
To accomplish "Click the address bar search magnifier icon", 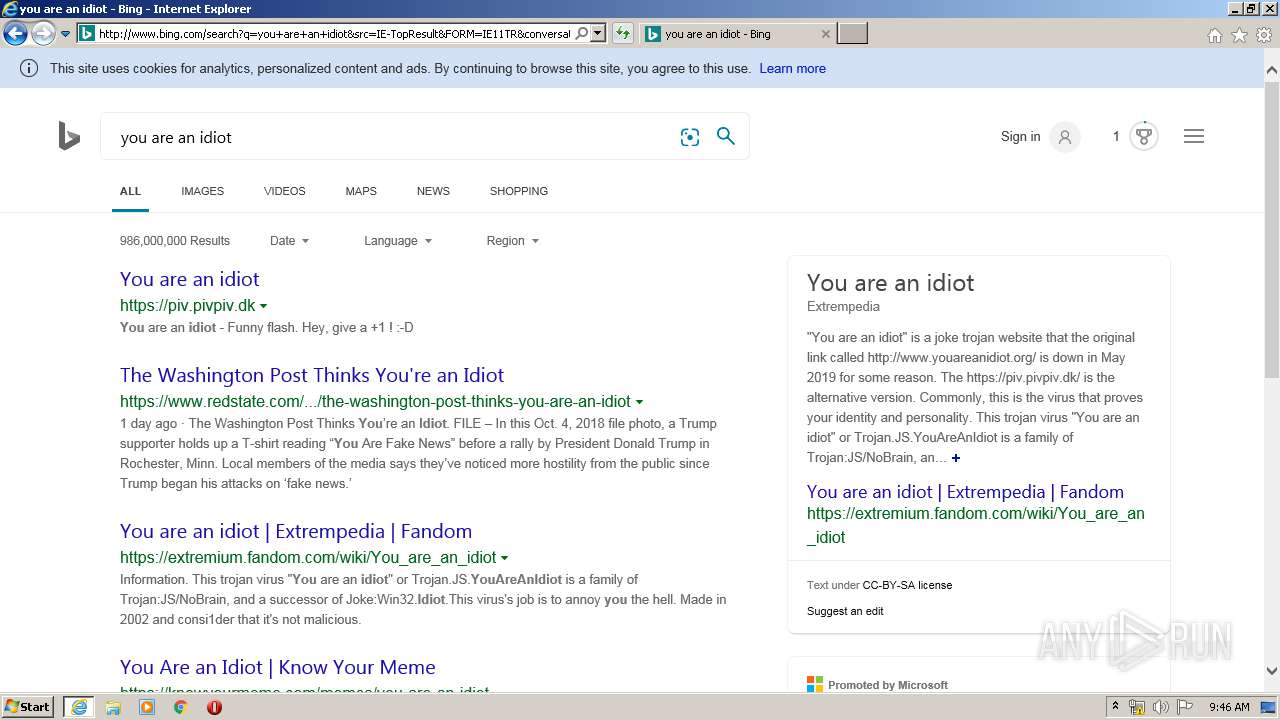I will 582,34.
